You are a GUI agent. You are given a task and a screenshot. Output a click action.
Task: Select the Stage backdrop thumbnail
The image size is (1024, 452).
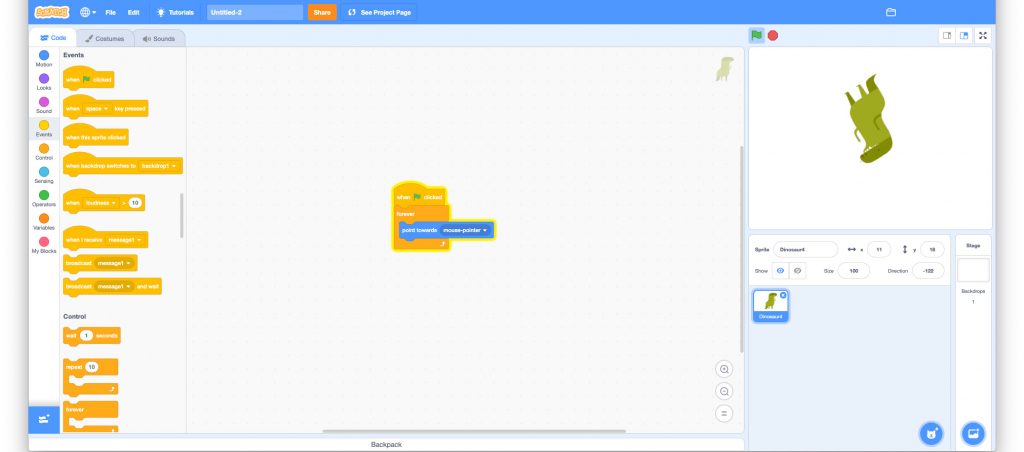(973, 270)
